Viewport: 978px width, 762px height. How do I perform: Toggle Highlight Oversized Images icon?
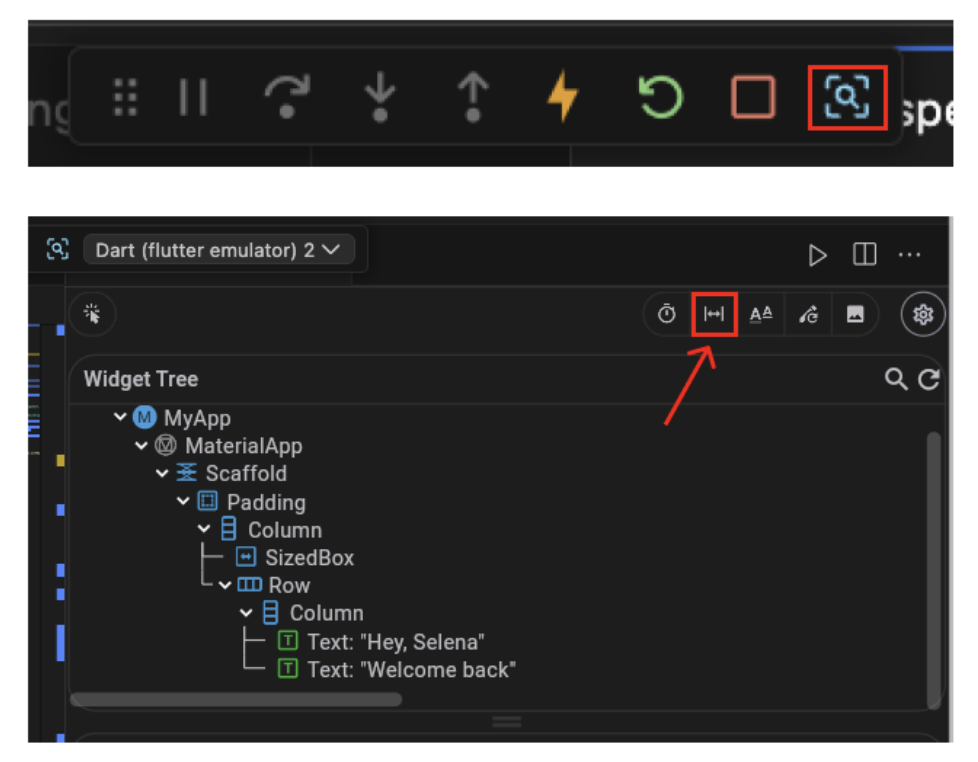coord(855,314)
